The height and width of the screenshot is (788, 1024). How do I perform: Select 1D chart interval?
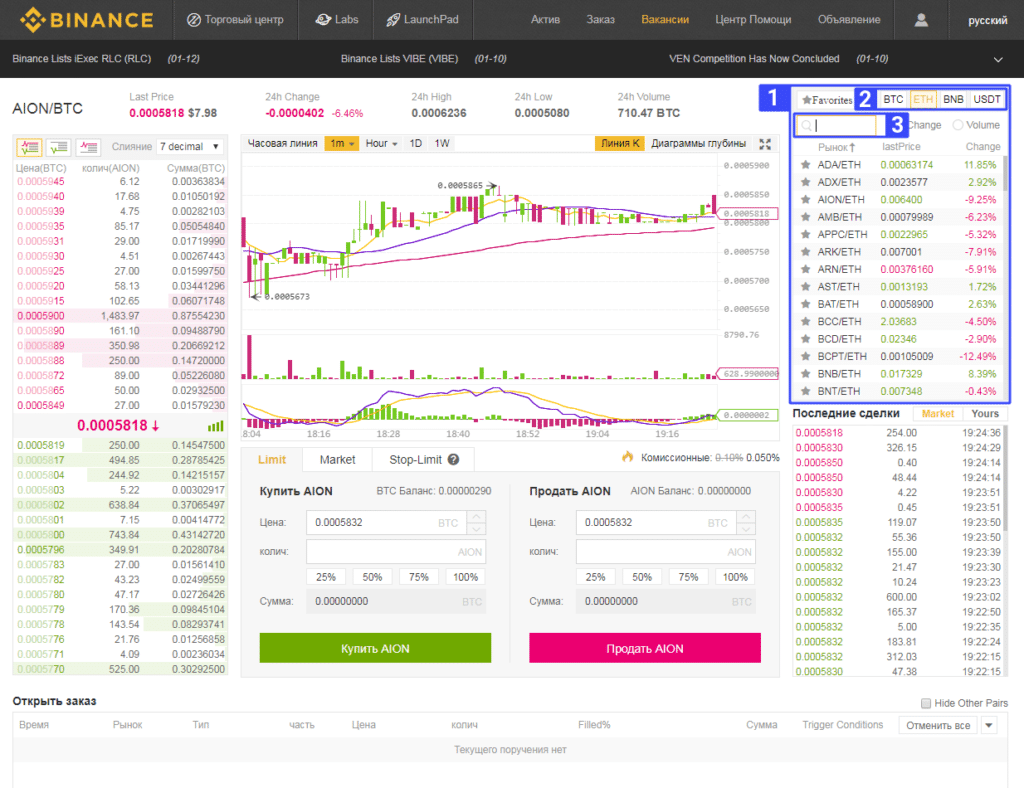click(415, 144)
